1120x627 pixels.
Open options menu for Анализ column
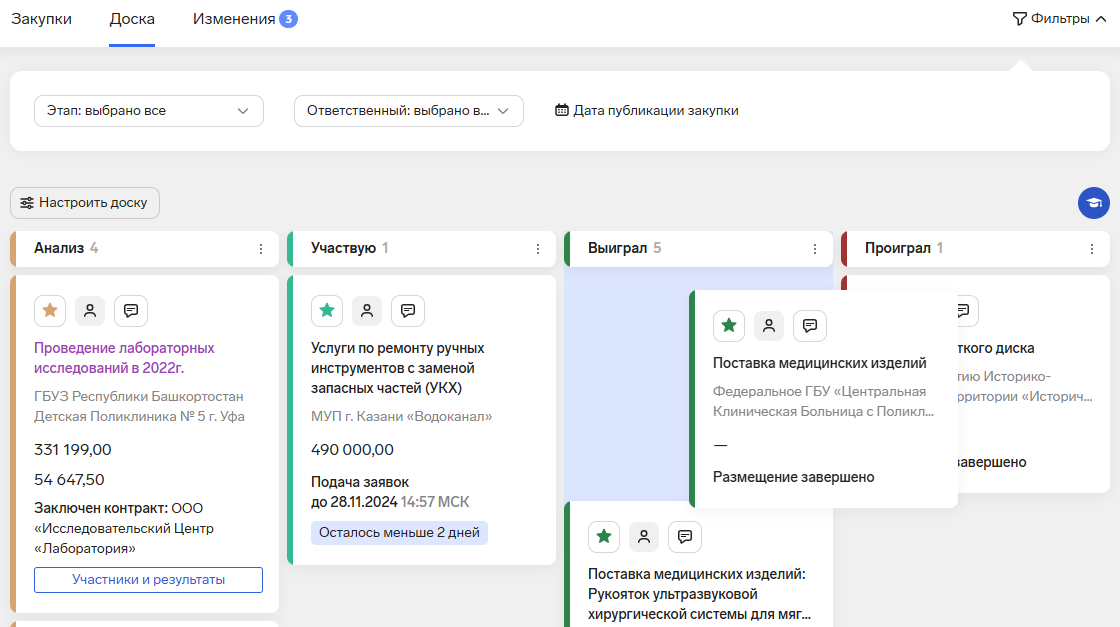point(261,249)
